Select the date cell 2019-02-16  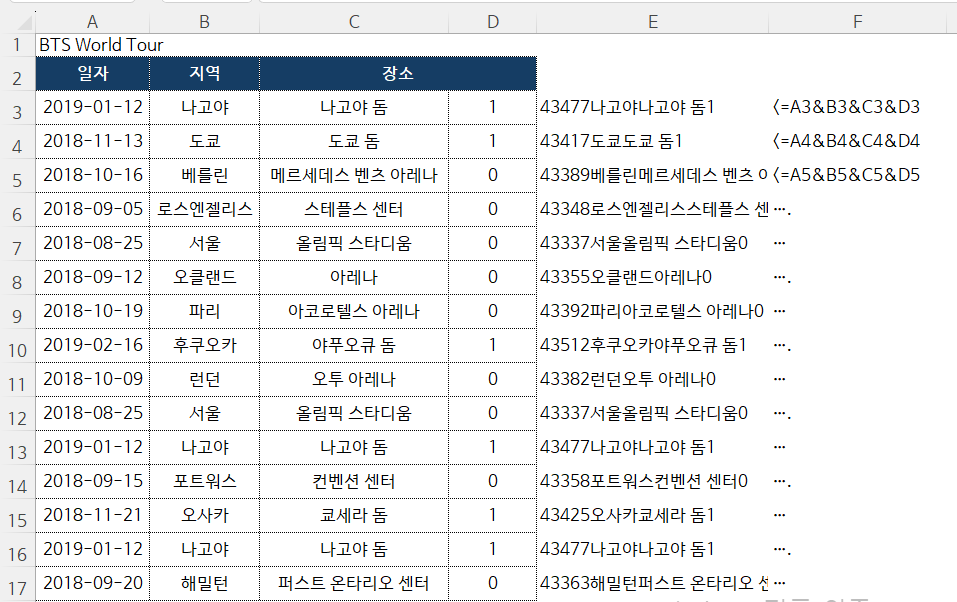pos(92,345)
